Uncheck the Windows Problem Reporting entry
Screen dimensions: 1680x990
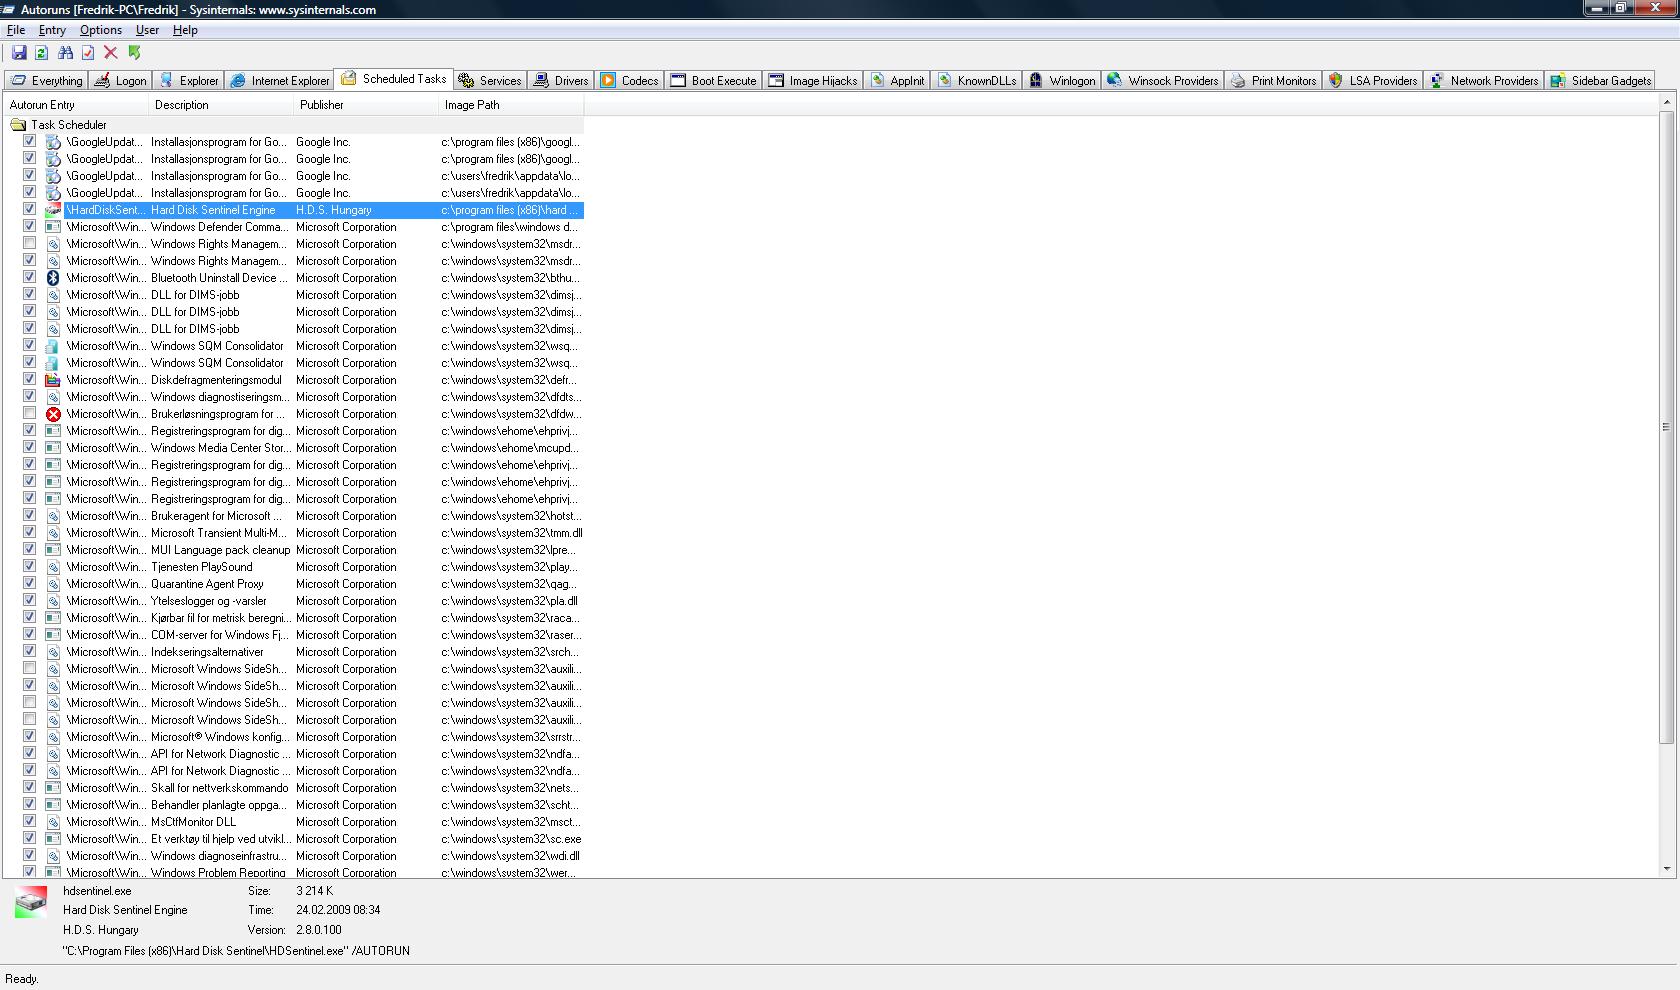click(29, 872)
